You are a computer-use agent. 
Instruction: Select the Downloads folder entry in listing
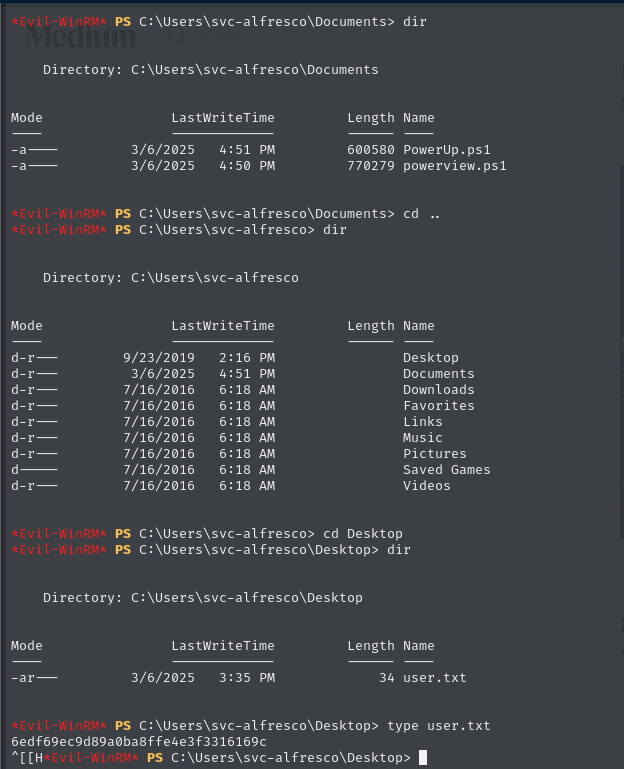coord(439,389)
